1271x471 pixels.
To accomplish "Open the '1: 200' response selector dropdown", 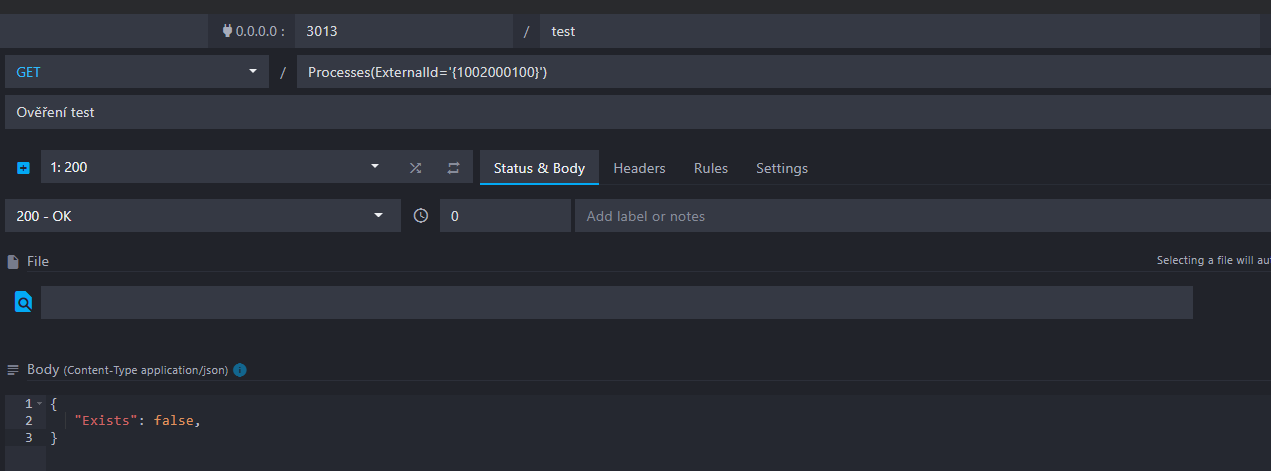I will point(218,167).
